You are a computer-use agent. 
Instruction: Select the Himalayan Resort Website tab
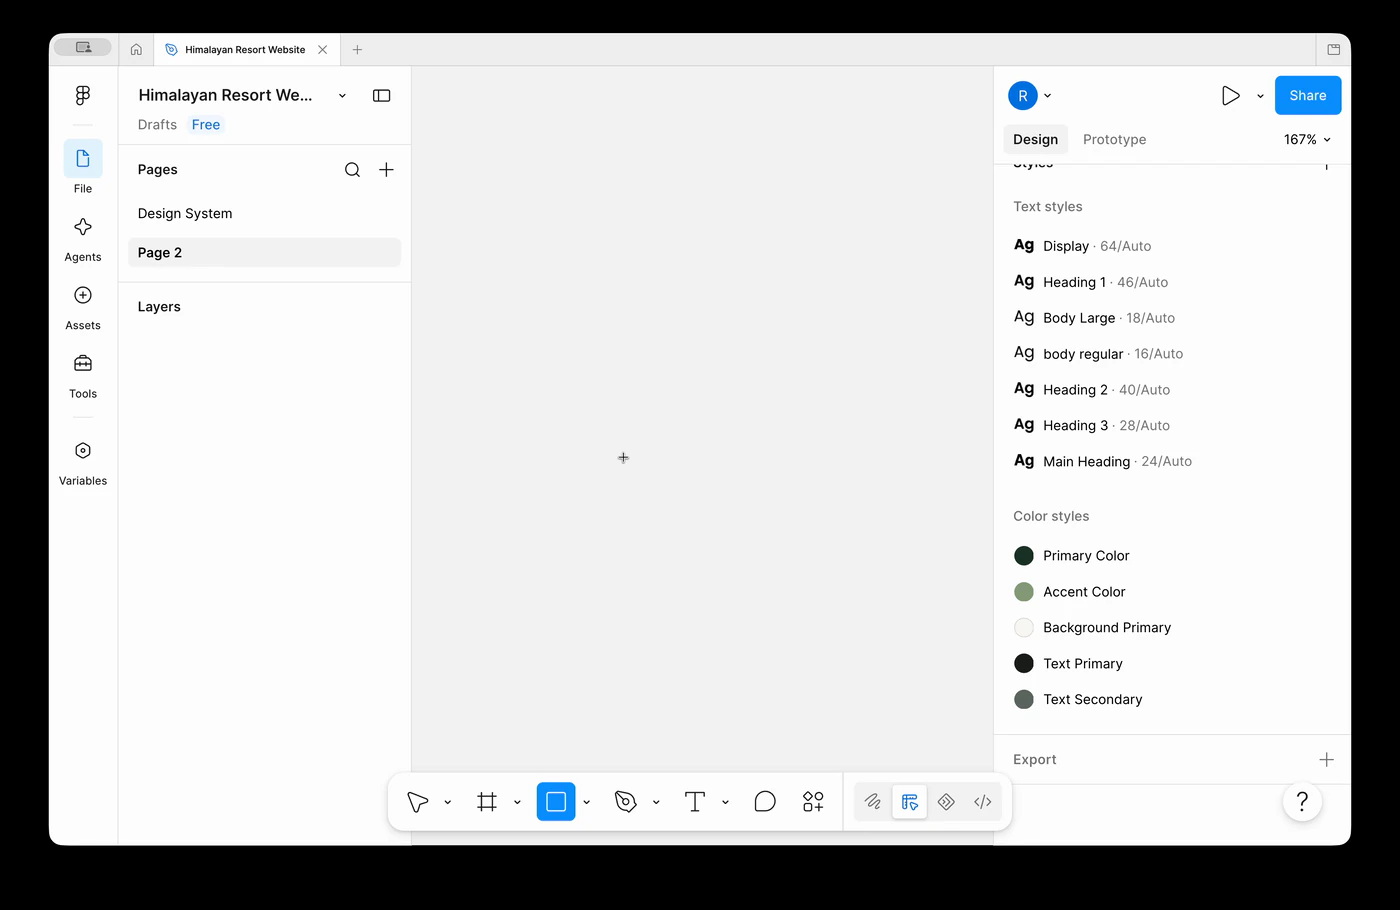[245, 50]
